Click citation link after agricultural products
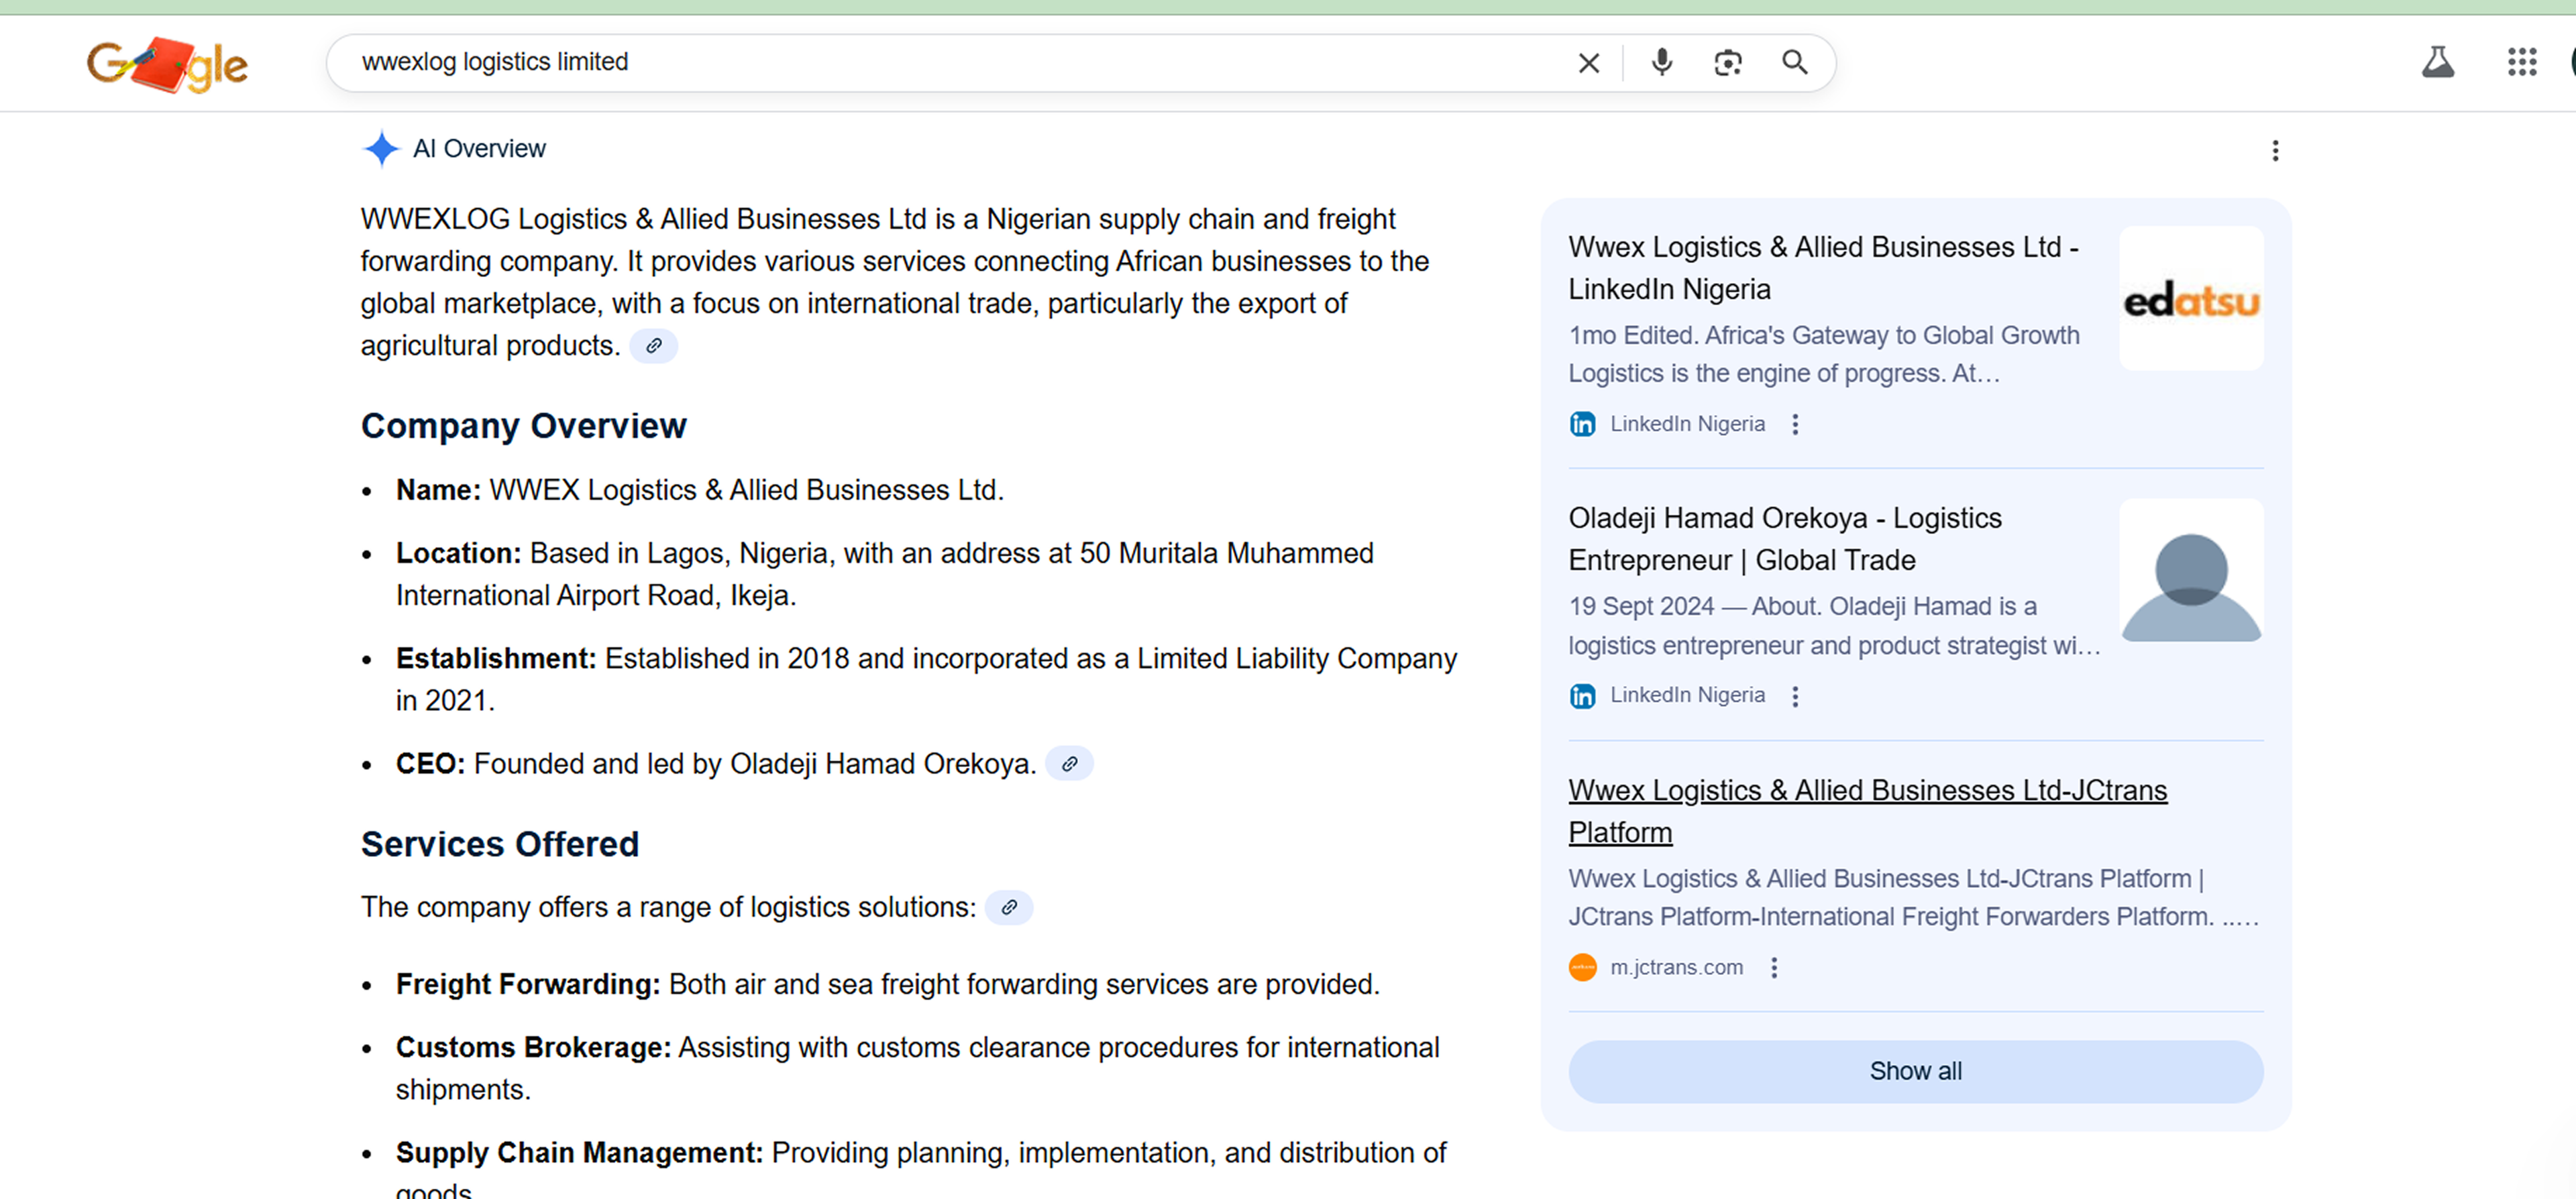 coord(653,346)
